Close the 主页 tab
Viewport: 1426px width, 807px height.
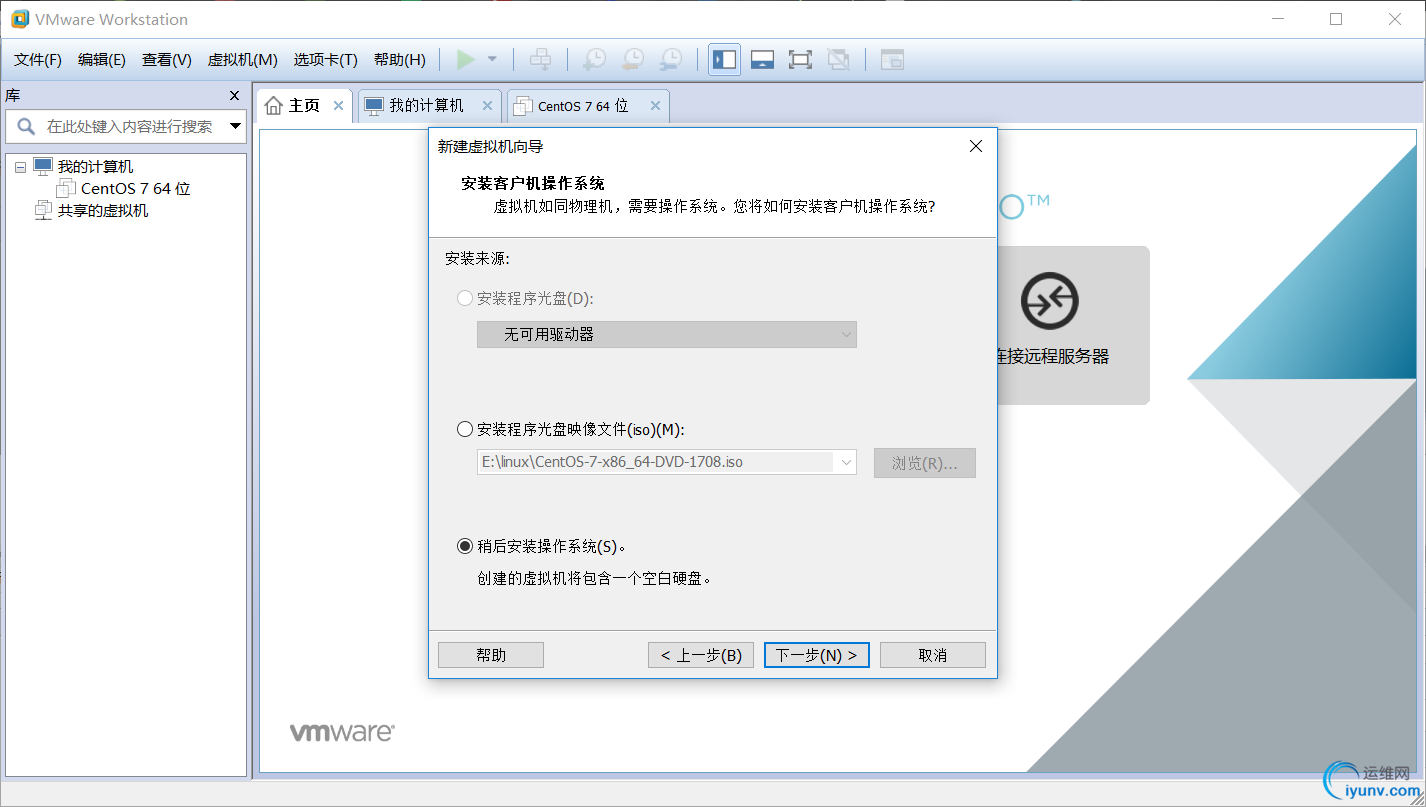[338, 105]
